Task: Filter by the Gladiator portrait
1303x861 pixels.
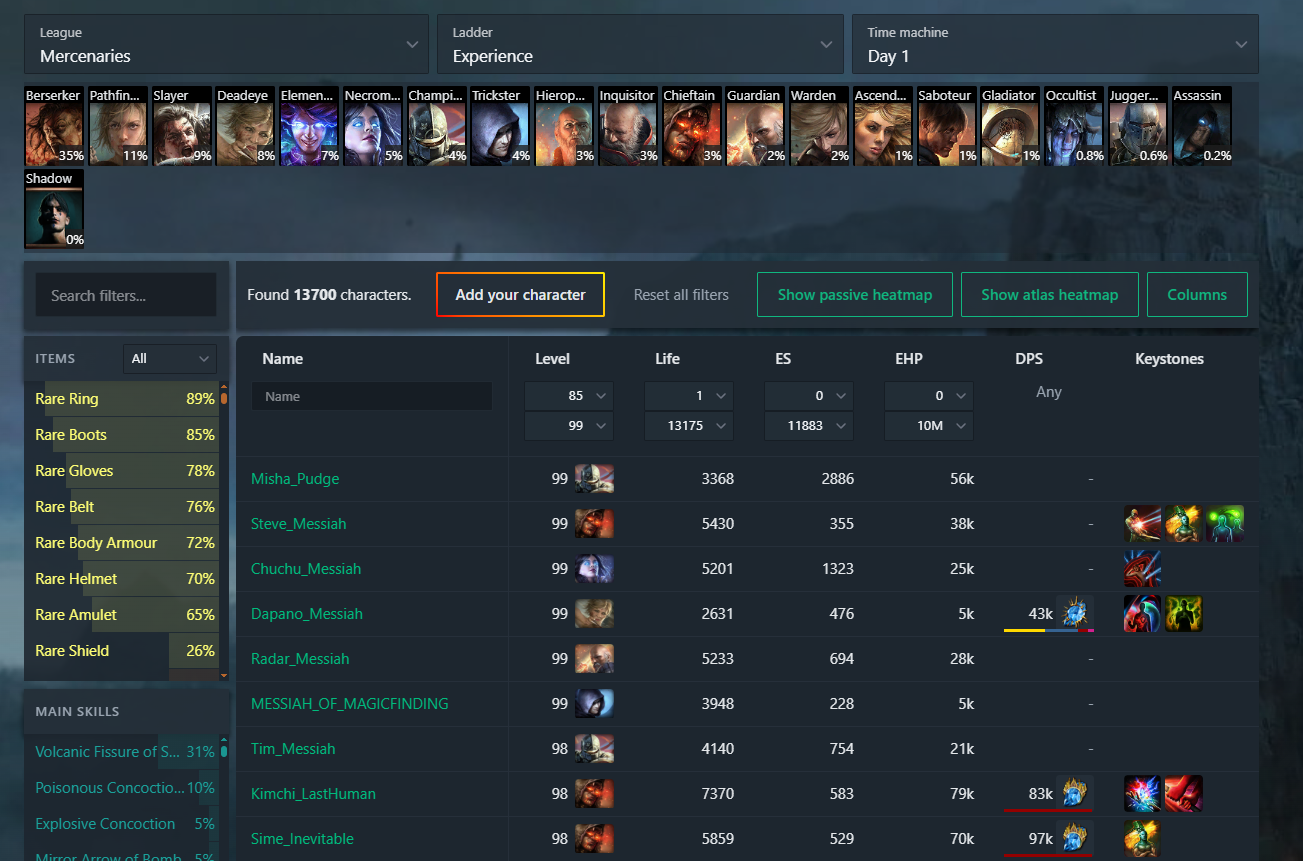Action: pyautogui.click(x=1011, y=126)
